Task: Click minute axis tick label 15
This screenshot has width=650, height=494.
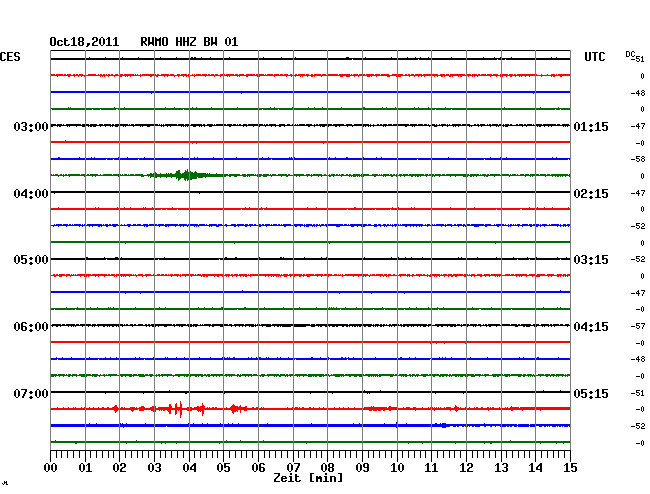Action: [570, 468]
